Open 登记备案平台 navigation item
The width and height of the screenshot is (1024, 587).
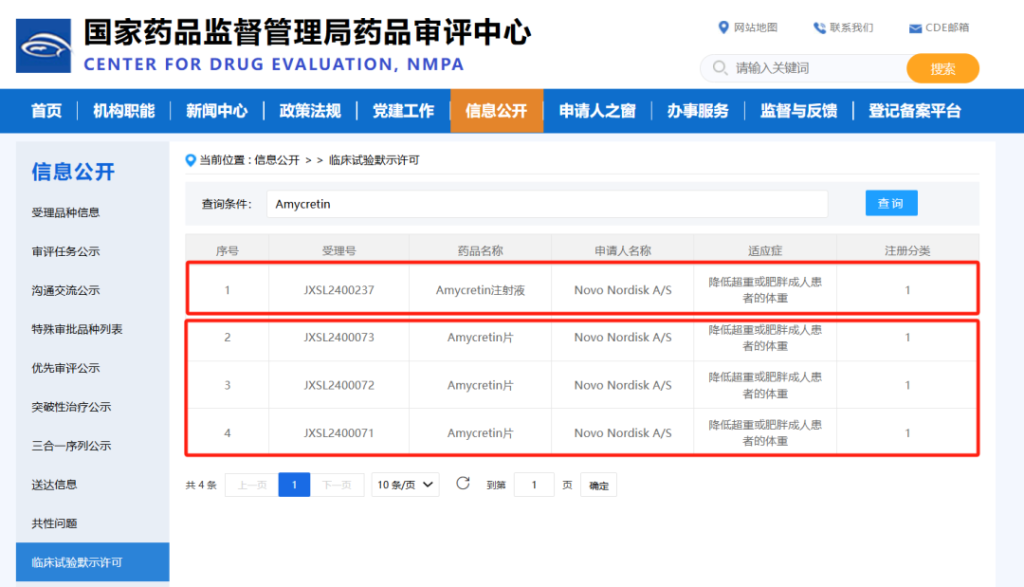click(914, 111)
